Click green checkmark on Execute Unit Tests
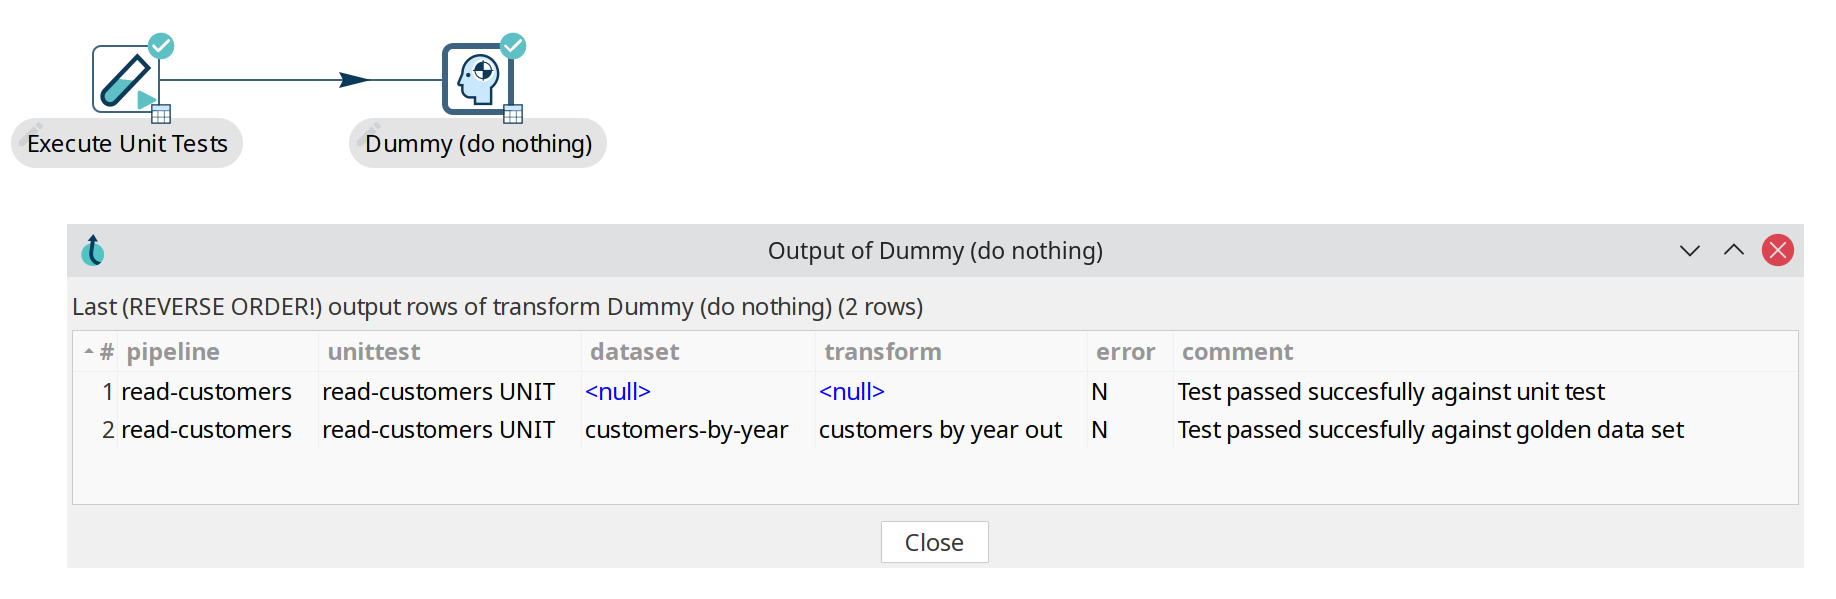This screenshot has width=1836, height=599. (161, 46)
